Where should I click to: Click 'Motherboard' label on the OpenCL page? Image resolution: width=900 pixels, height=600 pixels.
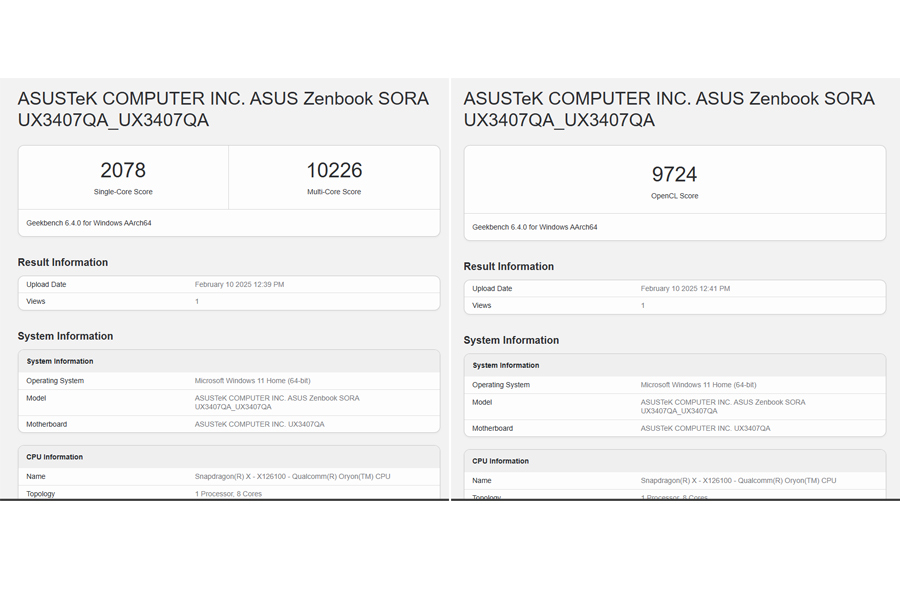(492, 428)
